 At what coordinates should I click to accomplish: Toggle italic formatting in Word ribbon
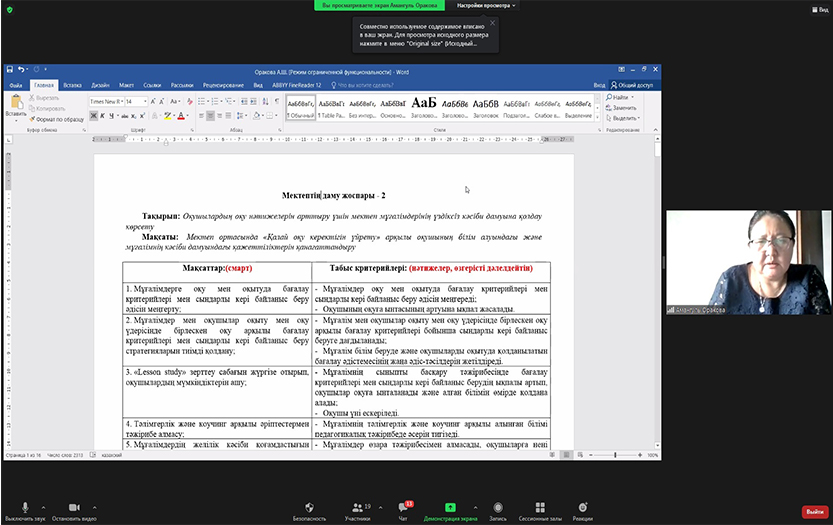(102, 115)
